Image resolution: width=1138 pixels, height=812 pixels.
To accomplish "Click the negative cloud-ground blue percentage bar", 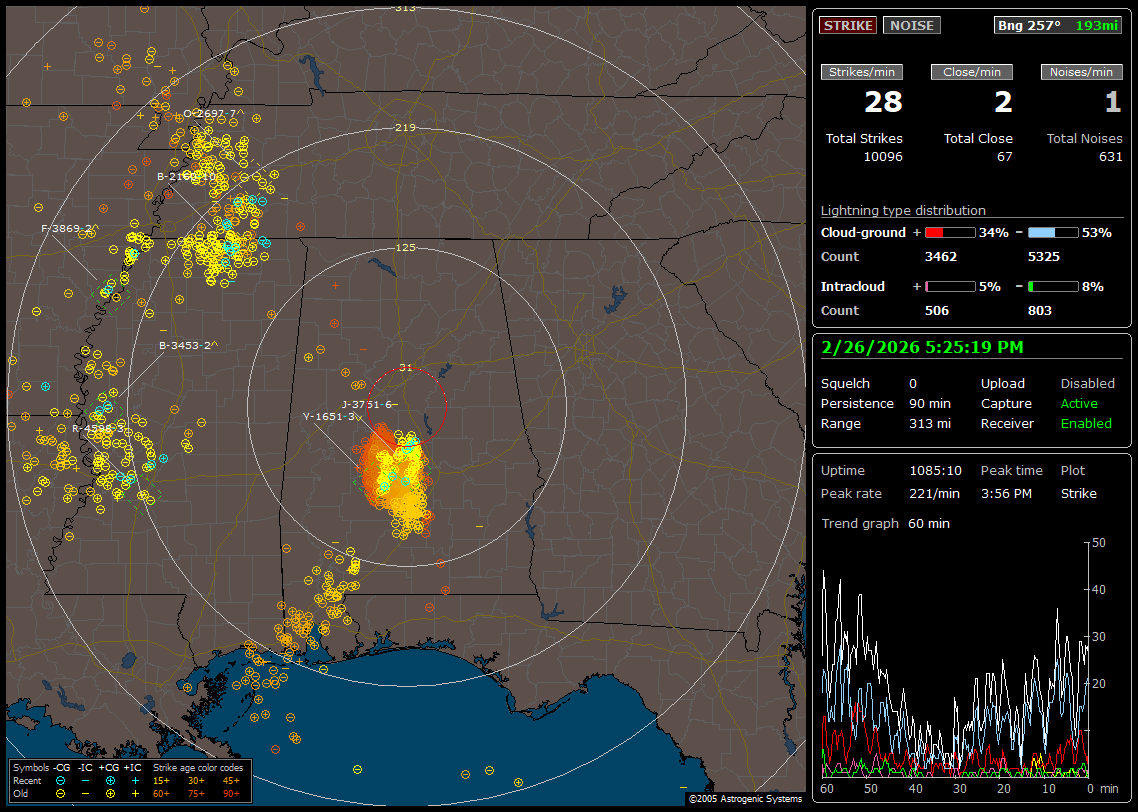I will pos(1053,233).
